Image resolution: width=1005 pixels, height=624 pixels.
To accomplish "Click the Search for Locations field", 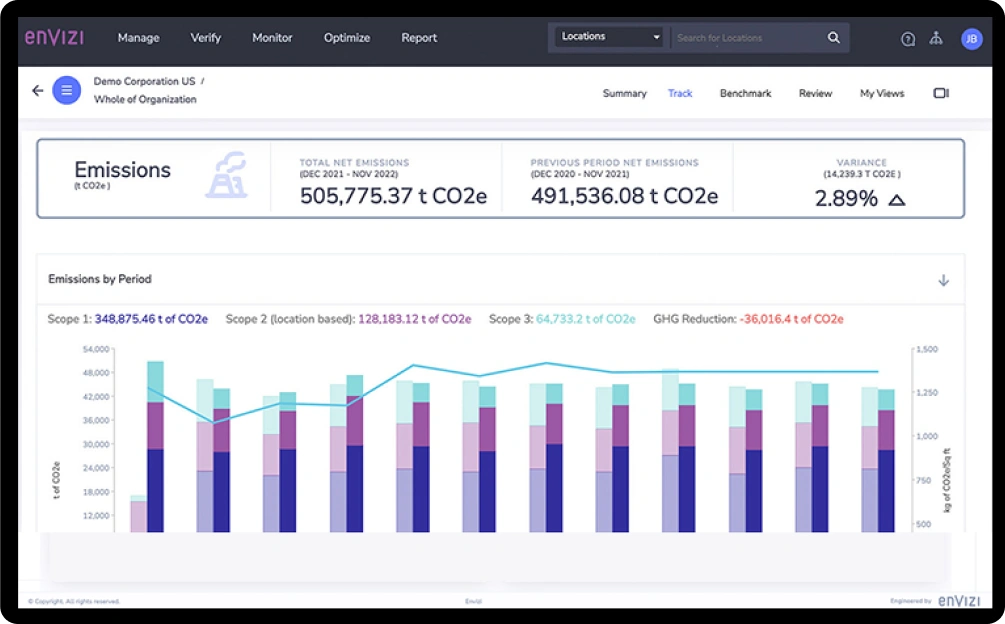I will click(x=748, y=38).
